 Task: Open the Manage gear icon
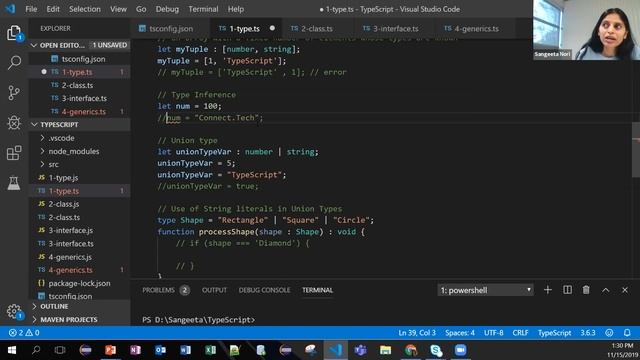(x=14, y=311)
